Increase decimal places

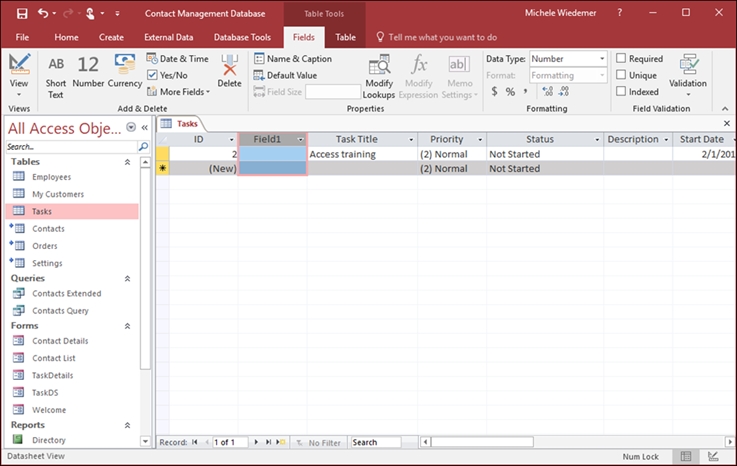548,91
